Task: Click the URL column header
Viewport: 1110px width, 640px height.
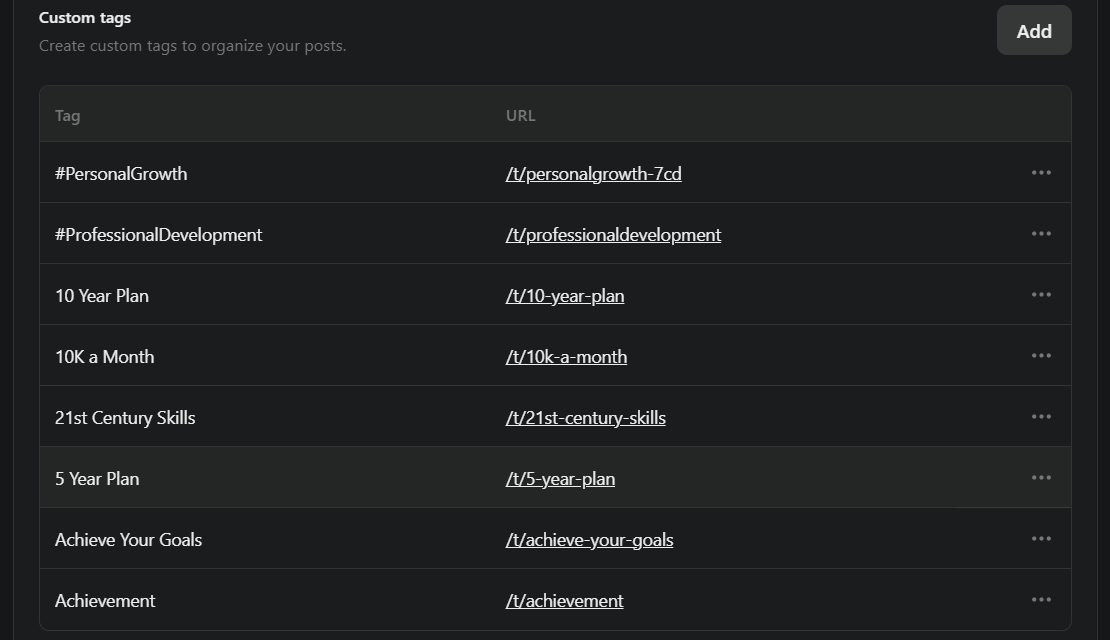Action: [x=520, y=115]
